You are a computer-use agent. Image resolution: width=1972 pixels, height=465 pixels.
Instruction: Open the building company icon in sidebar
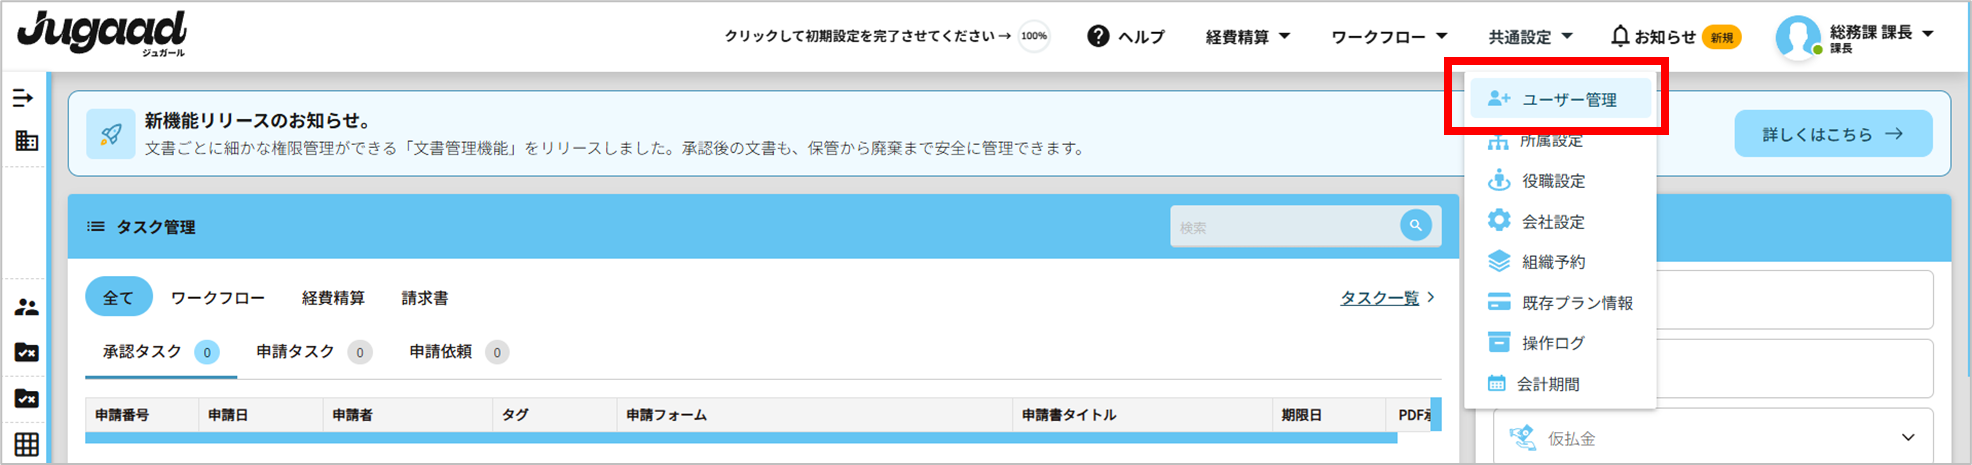(27, 141)
